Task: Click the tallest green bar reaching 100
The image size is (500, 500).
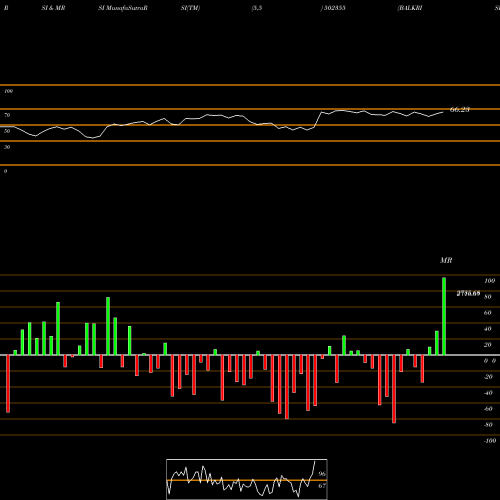Action: (x=444, y=316)
